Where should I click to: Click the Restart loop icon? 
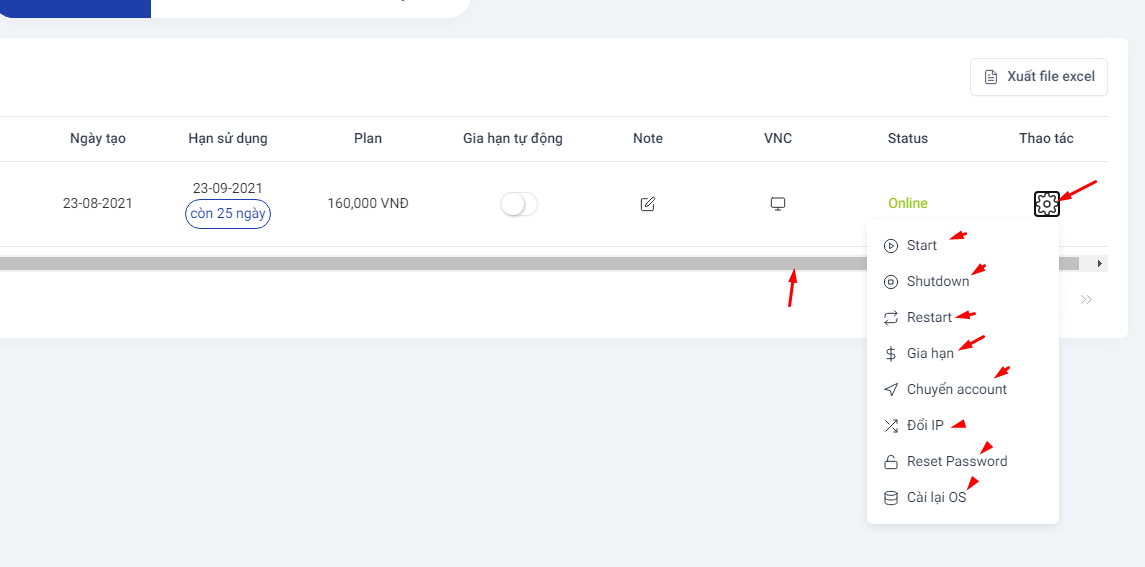click(890, 317)
